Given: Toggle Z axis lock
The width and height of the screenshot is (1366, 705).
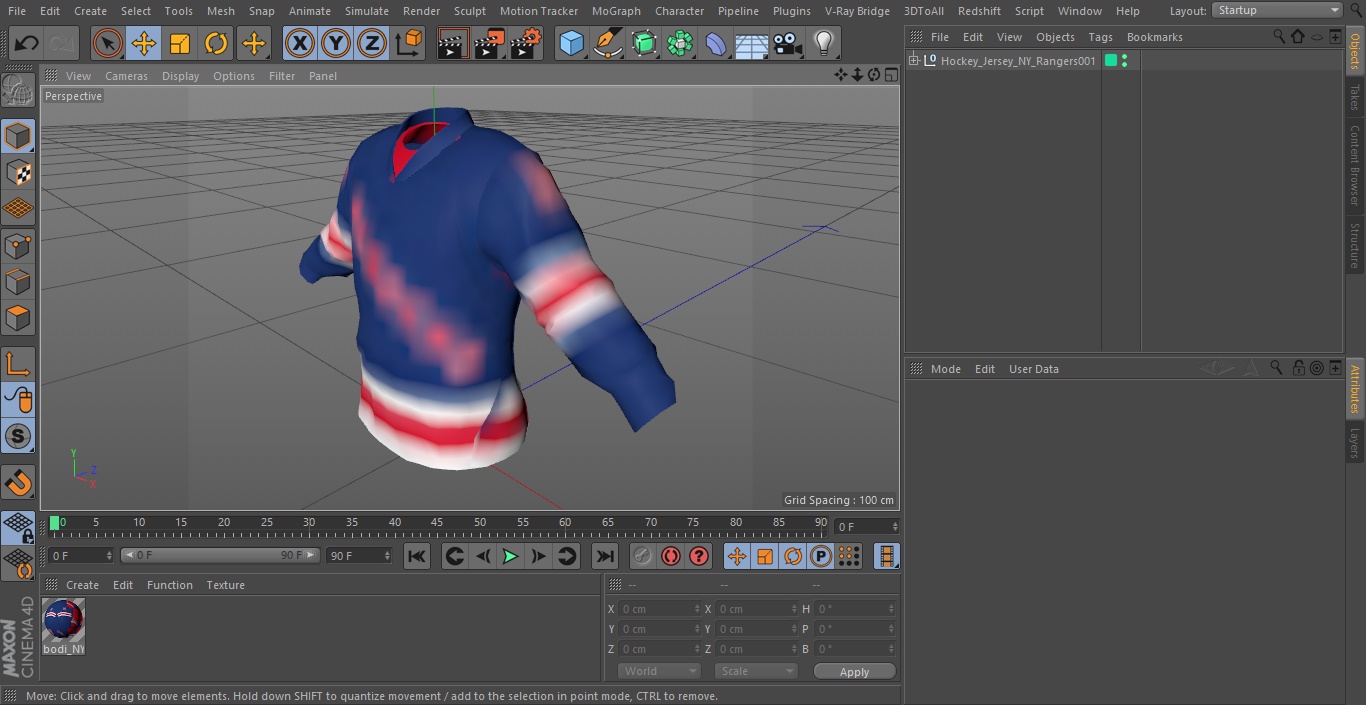Looking at the screenshot, I should (x=371, y=43).
